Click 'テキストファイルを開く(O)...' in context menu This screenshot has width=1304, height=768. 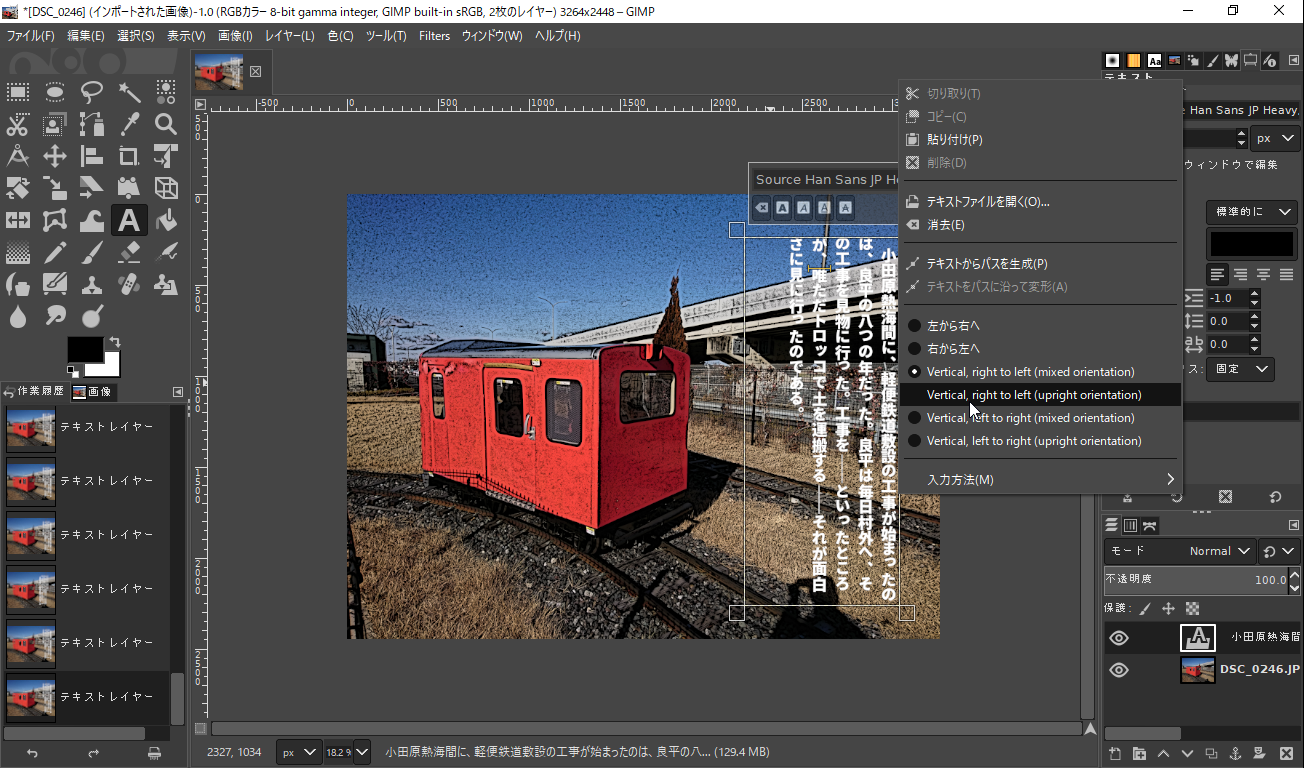[987, 202]
